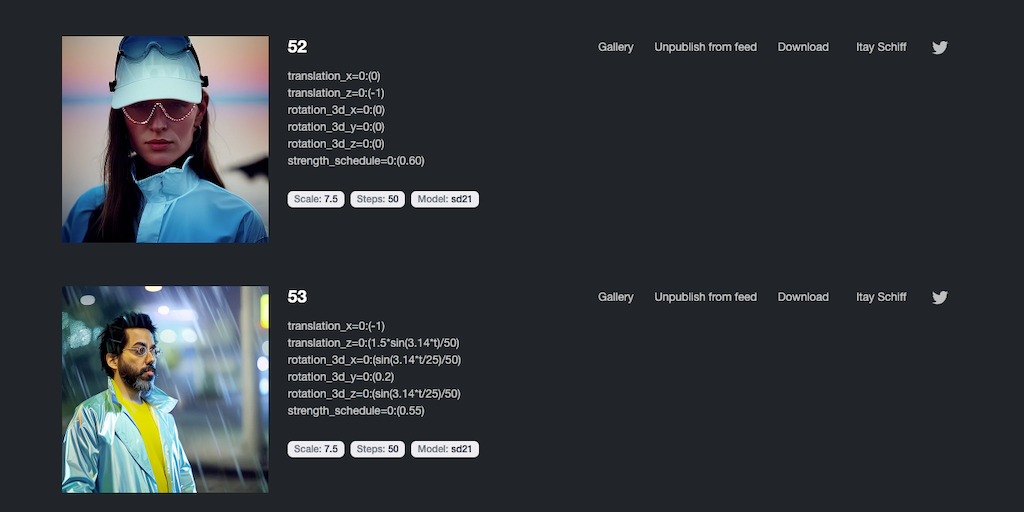This screenshot has height=512, width=1024.
Task: Open Gallery link for post 52
Action: pos(616,47)
